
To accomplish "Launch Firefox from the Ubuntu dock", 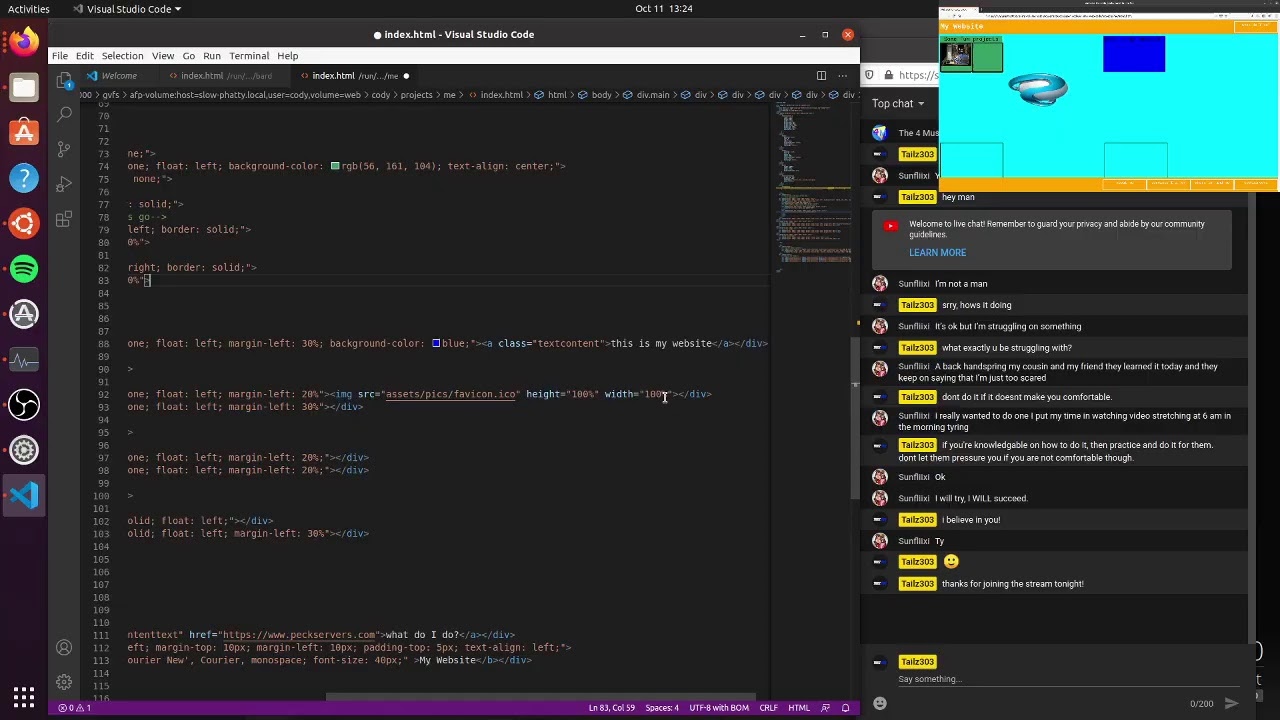I will click(24, 42).
